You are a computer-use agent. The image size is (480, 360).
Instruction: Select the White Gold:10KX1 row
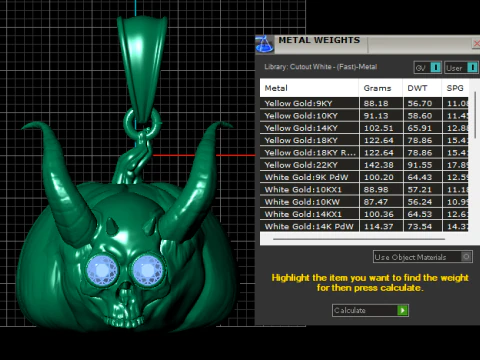[x=364, y=190]
